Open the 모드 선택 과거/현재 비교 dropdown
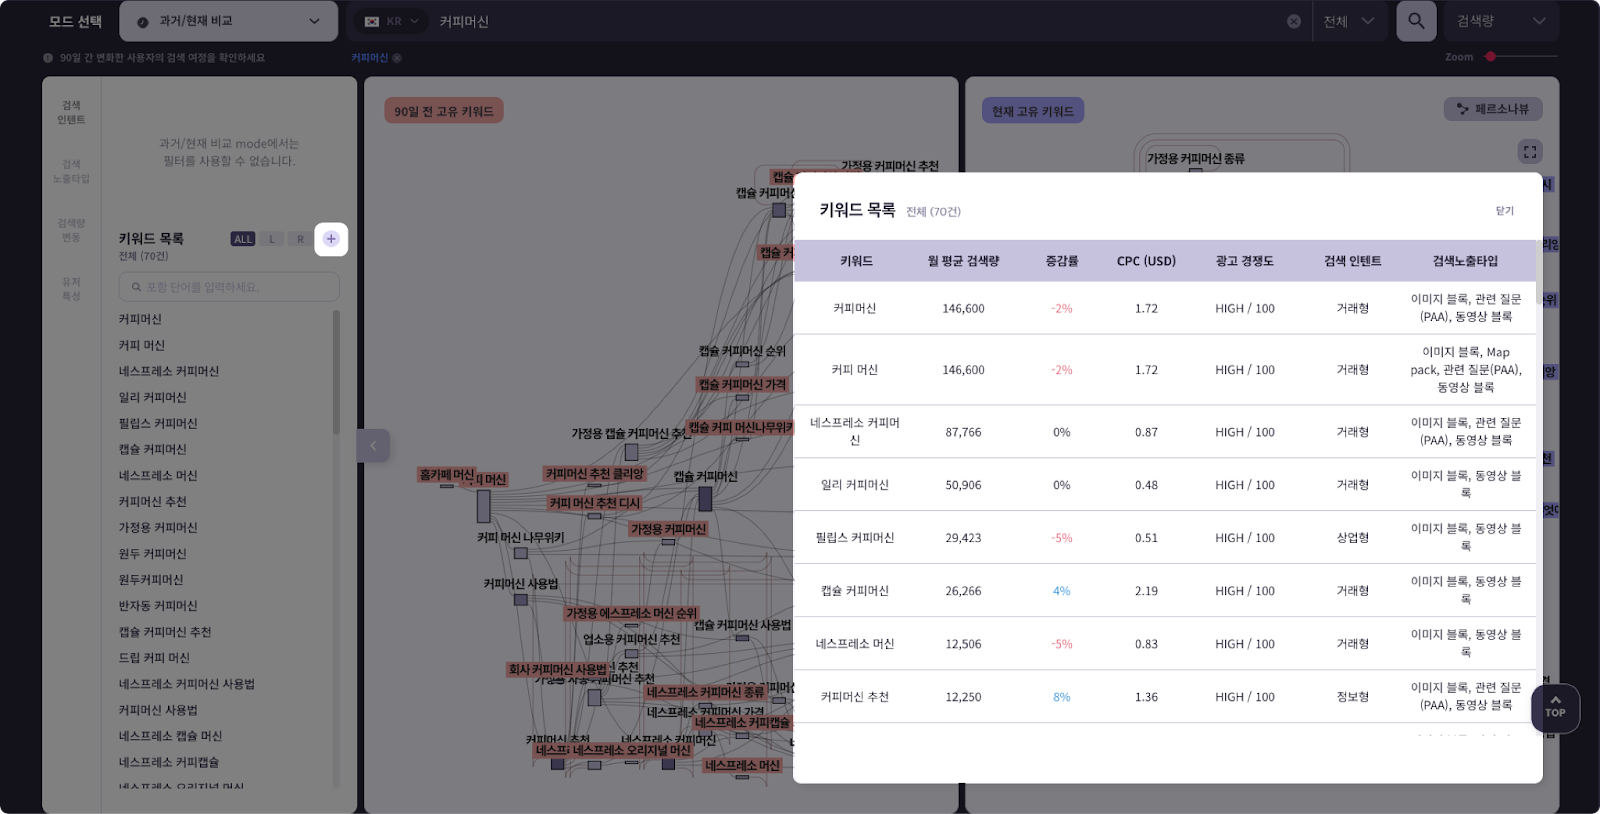The image size is (1600, 814). (x=228, y=21)
